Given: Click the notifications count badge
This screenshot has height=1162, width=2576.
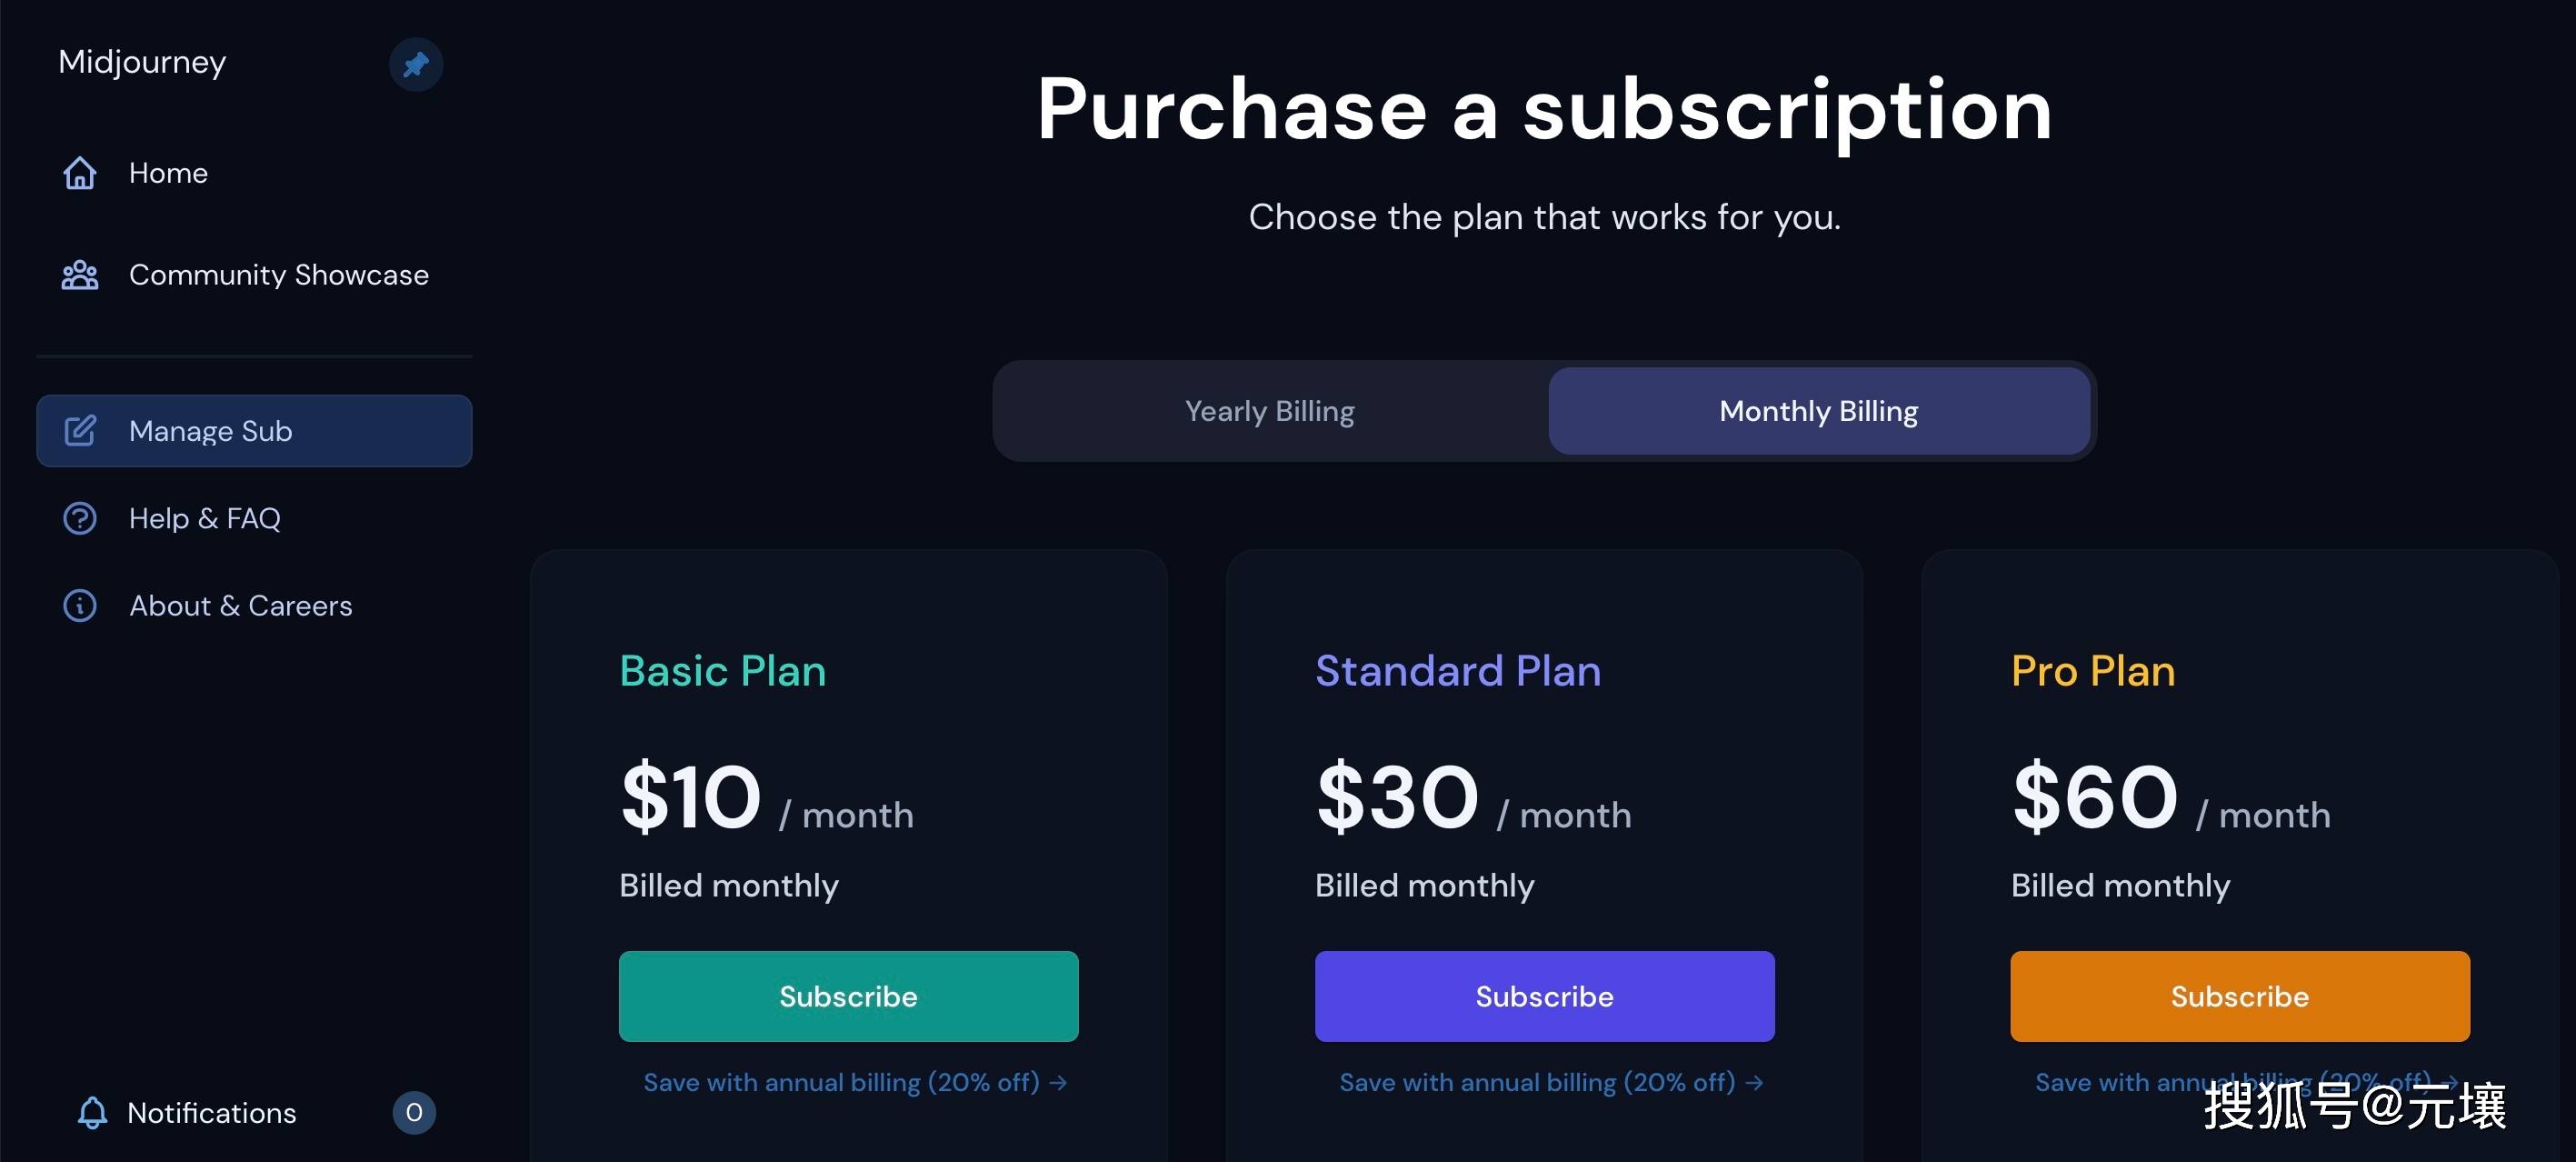Looking at the screenshot, I should pyautogui.click(x=414, y=1112).
